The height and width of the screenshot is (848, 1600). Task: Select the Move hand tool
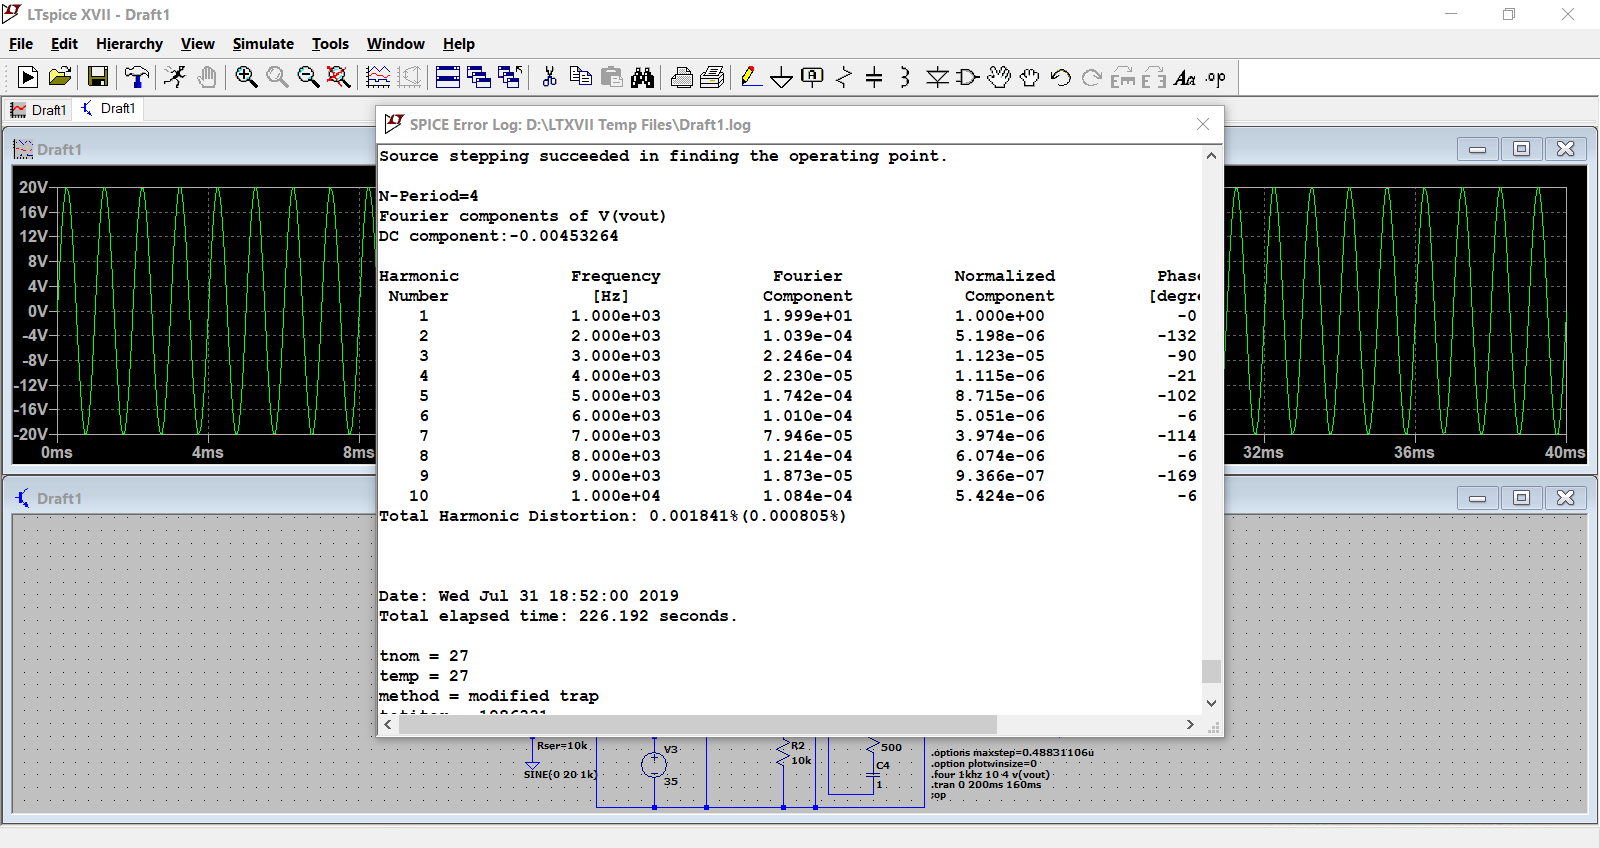[999, 77]
